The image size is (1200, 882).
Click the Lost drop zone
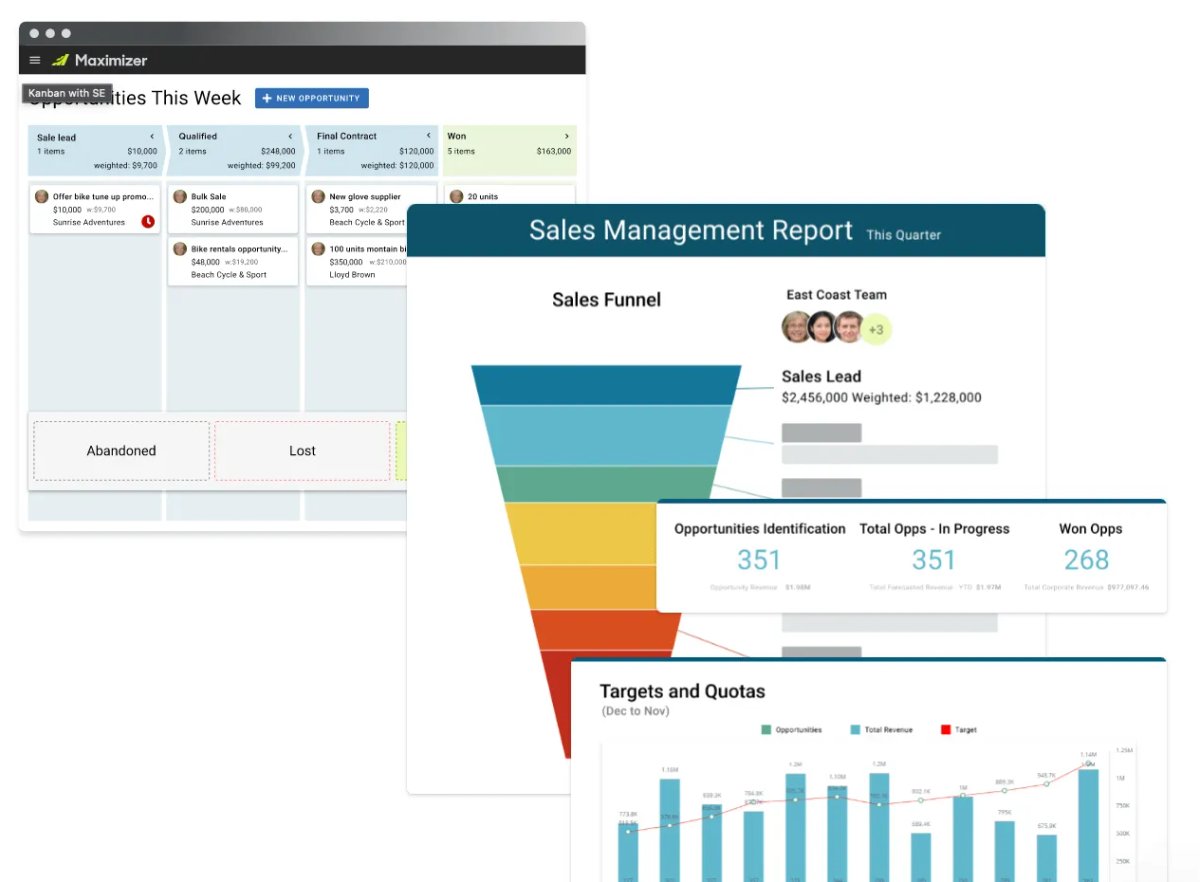click(x=302, y=451)
